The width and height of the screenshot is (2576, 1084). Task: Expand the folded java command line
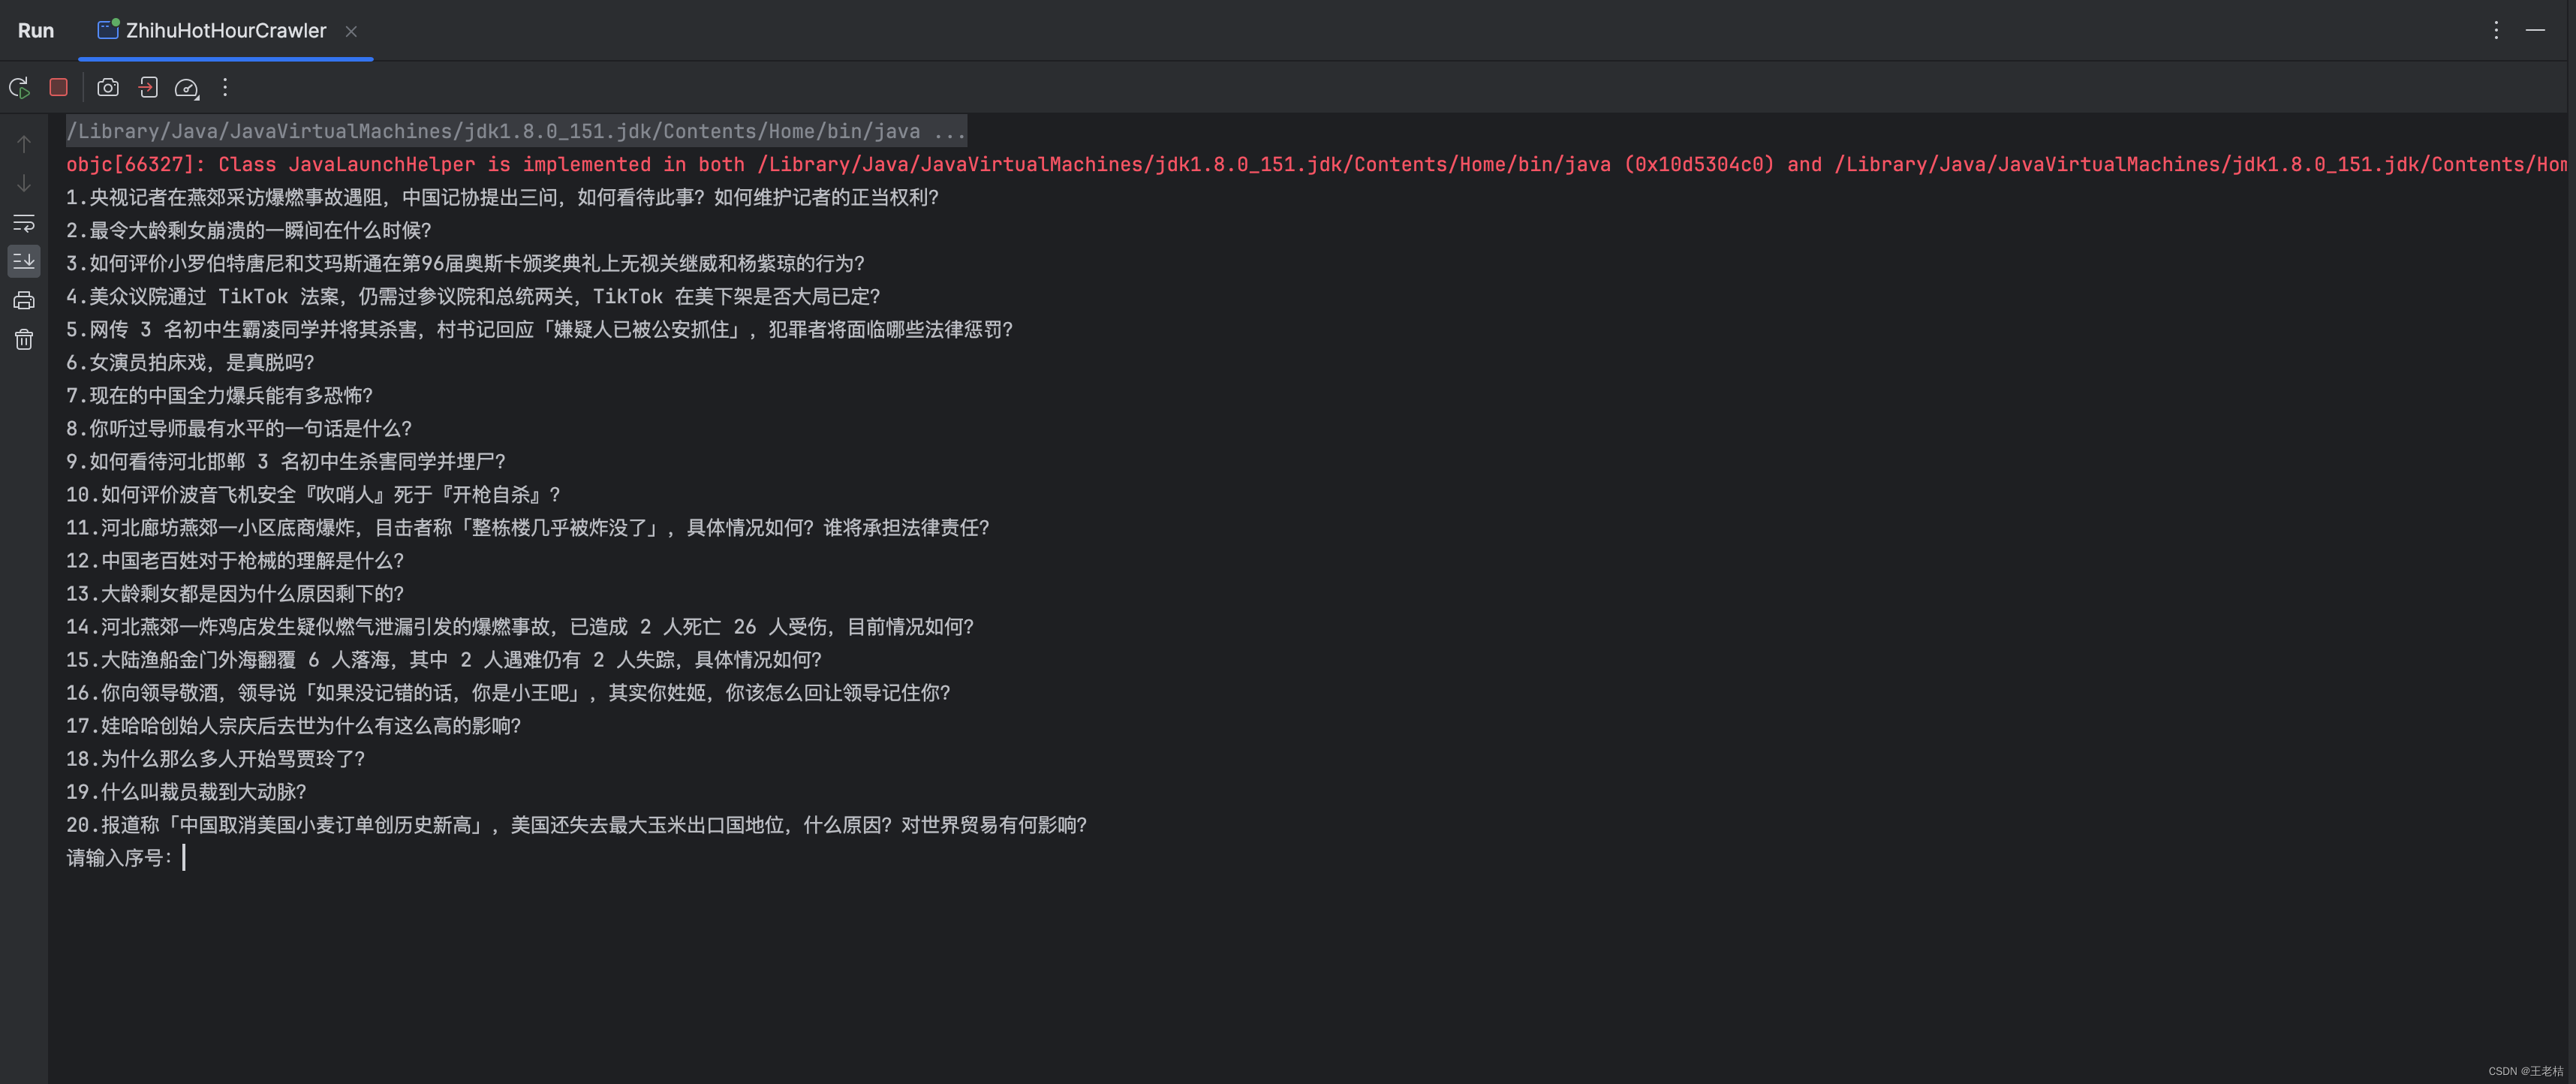coord(516,131)
